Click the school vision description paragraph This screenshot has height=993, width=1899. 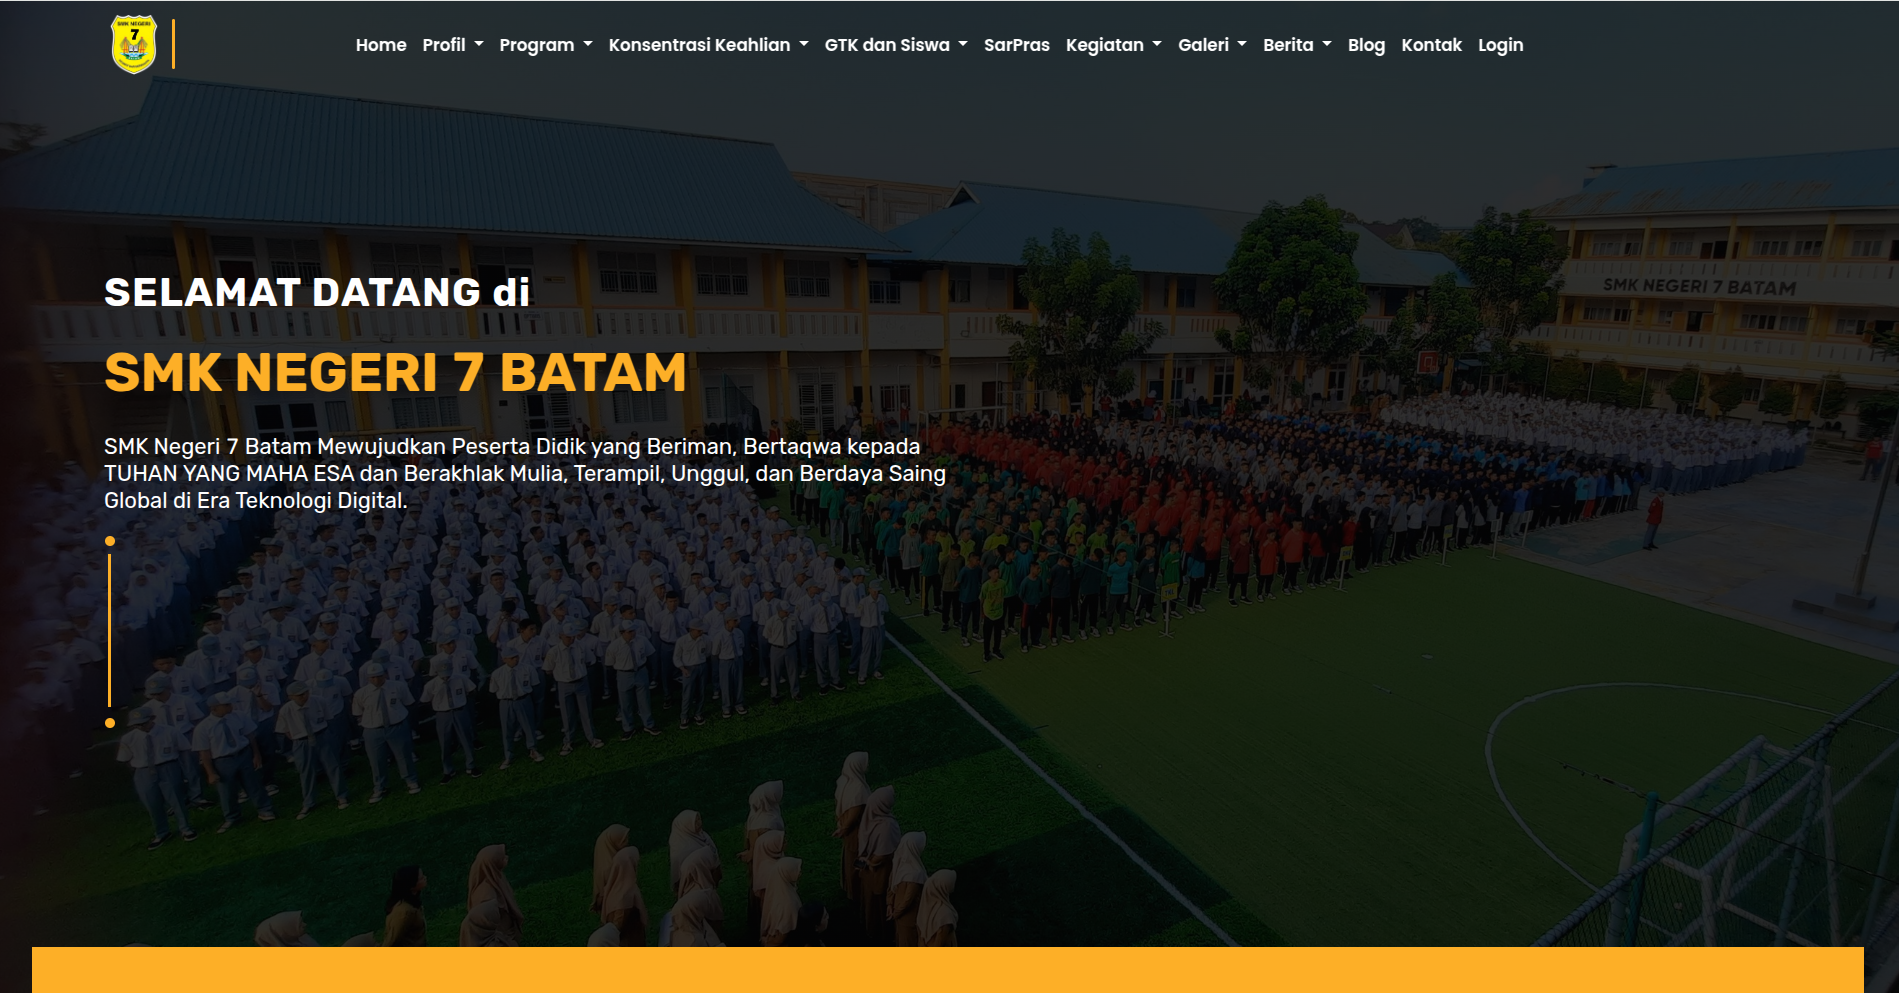pyautogui.click(x=524, y=473)
